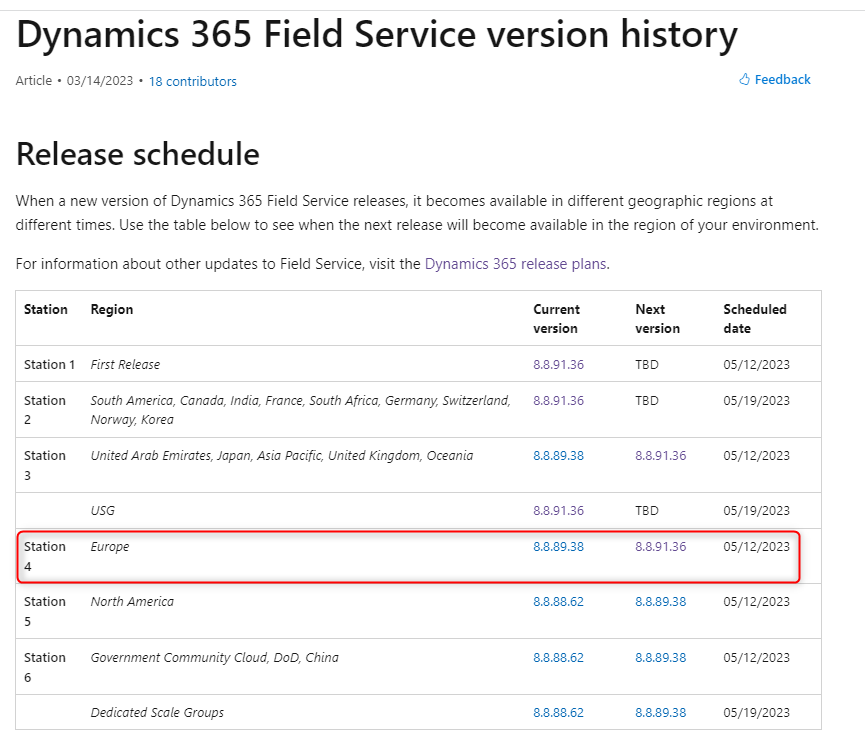Click the Dedicated Scale Groups region cell

(157, 713)
